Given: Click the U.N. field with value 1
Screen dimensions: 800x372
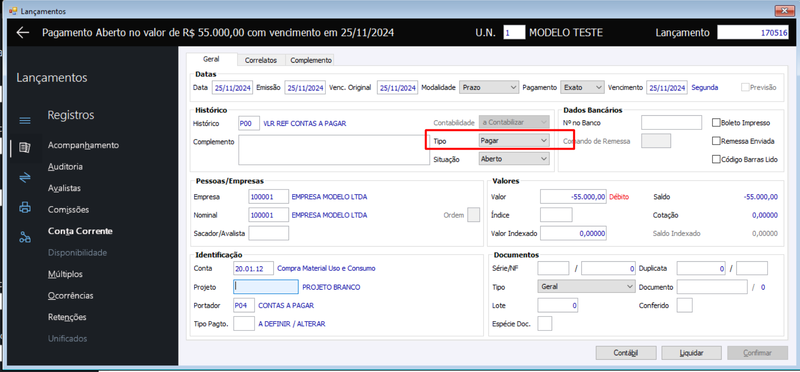Looking at the screenshot, I should (514, 33).
